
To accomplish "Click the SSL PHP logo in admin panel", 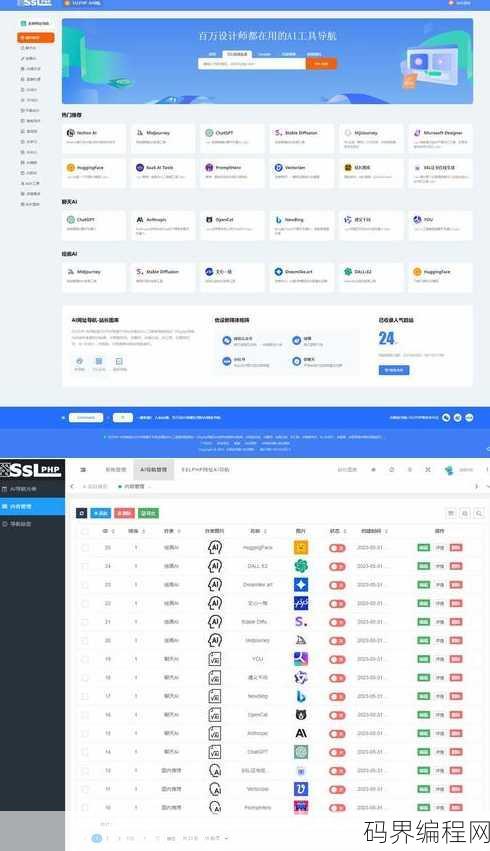I will pos(31,469).
